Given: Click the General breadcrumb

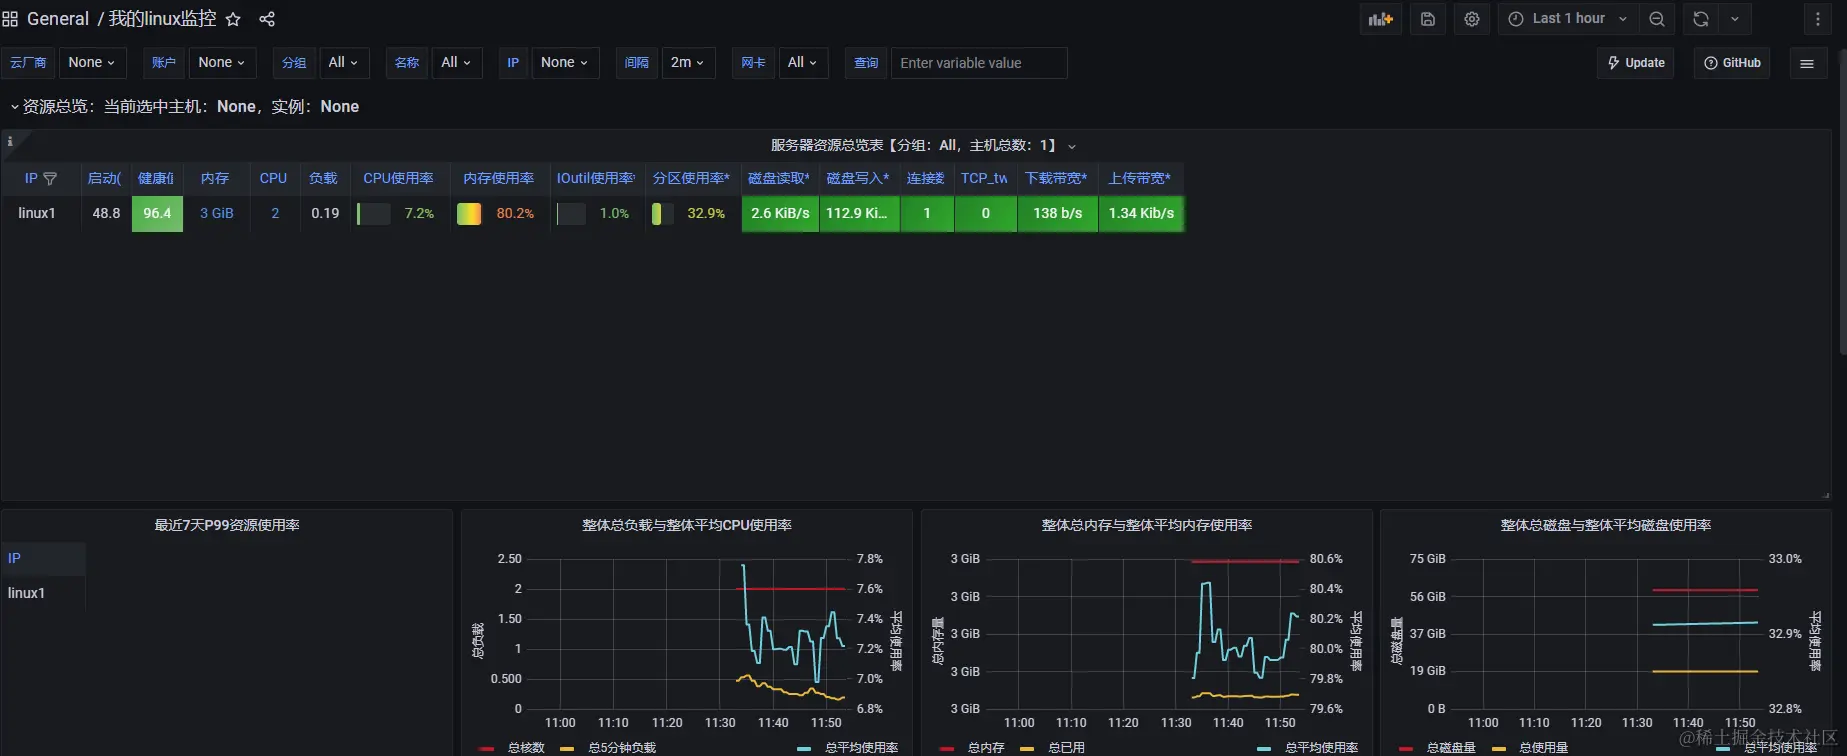Looking at the screenshot, I should click(58, 19).
